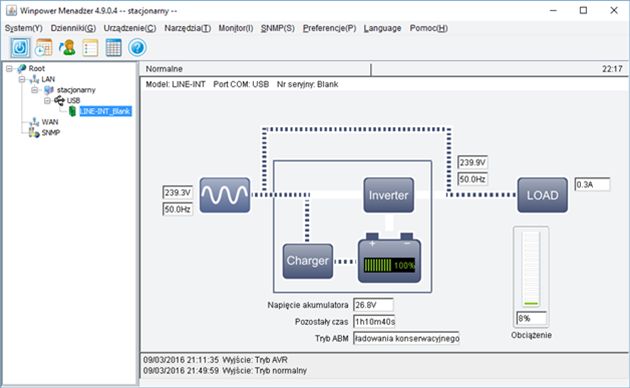The height and width of the screenshot is (388, 630).
Task: Select the SNMP tree item
Action: 51,133
